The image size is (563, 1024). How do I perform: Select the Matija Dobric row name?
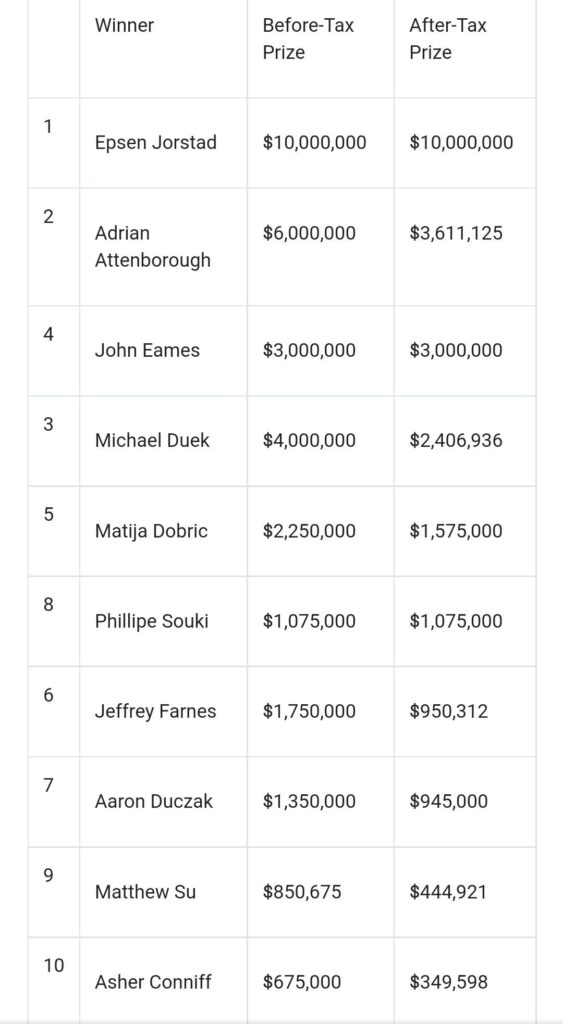pos(151,530)
